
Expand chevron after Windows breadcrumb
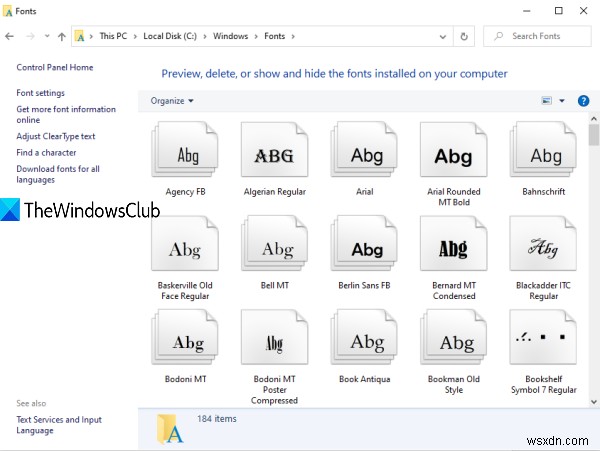256,36
